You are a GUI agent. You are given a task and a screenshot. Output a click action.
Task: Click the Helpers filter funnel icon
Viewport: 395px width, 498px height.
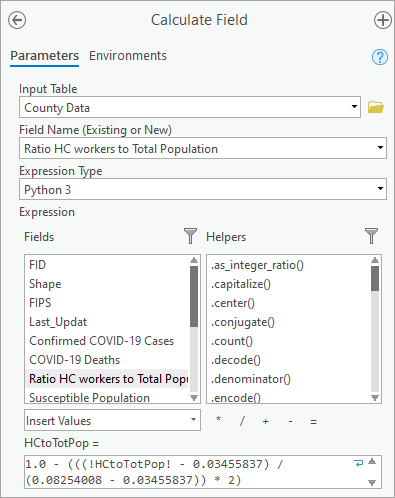371,236
